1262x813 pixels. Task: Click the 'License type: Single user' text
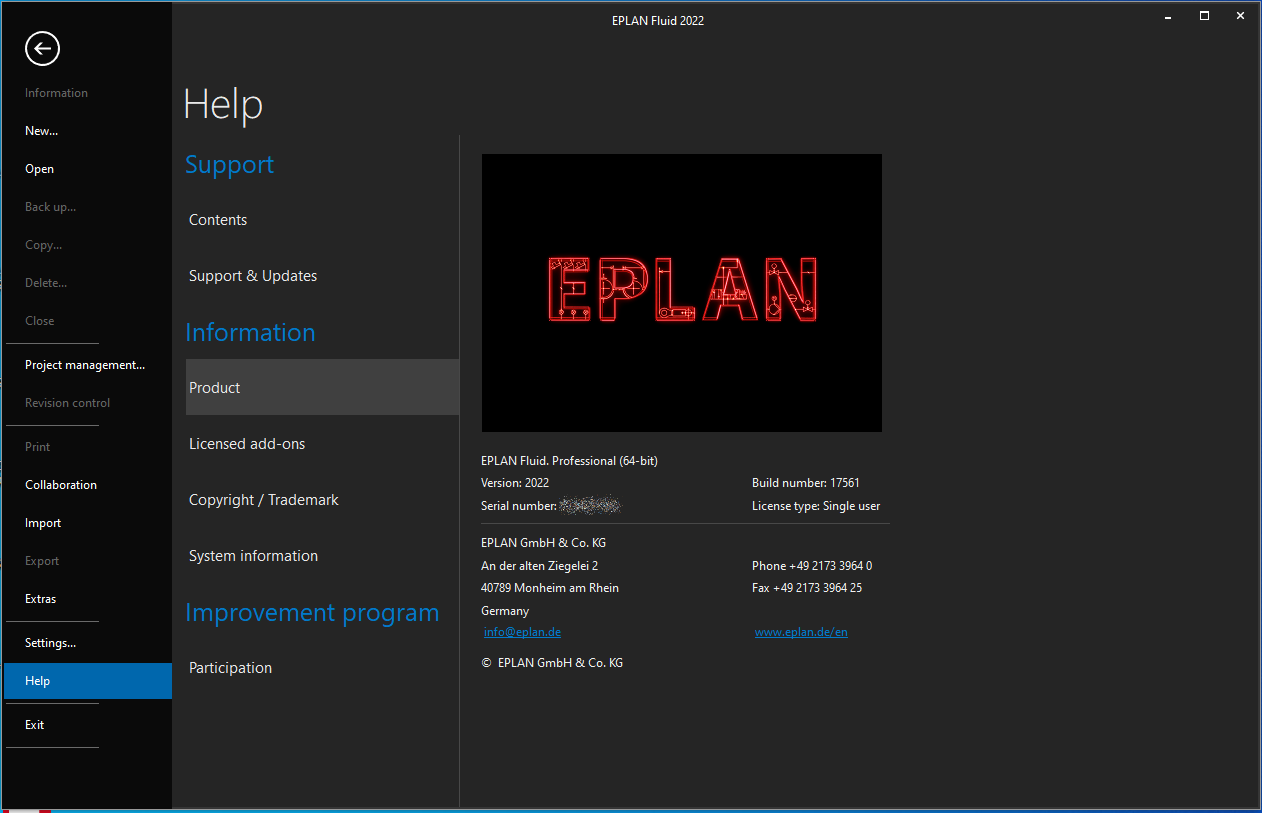816,506
